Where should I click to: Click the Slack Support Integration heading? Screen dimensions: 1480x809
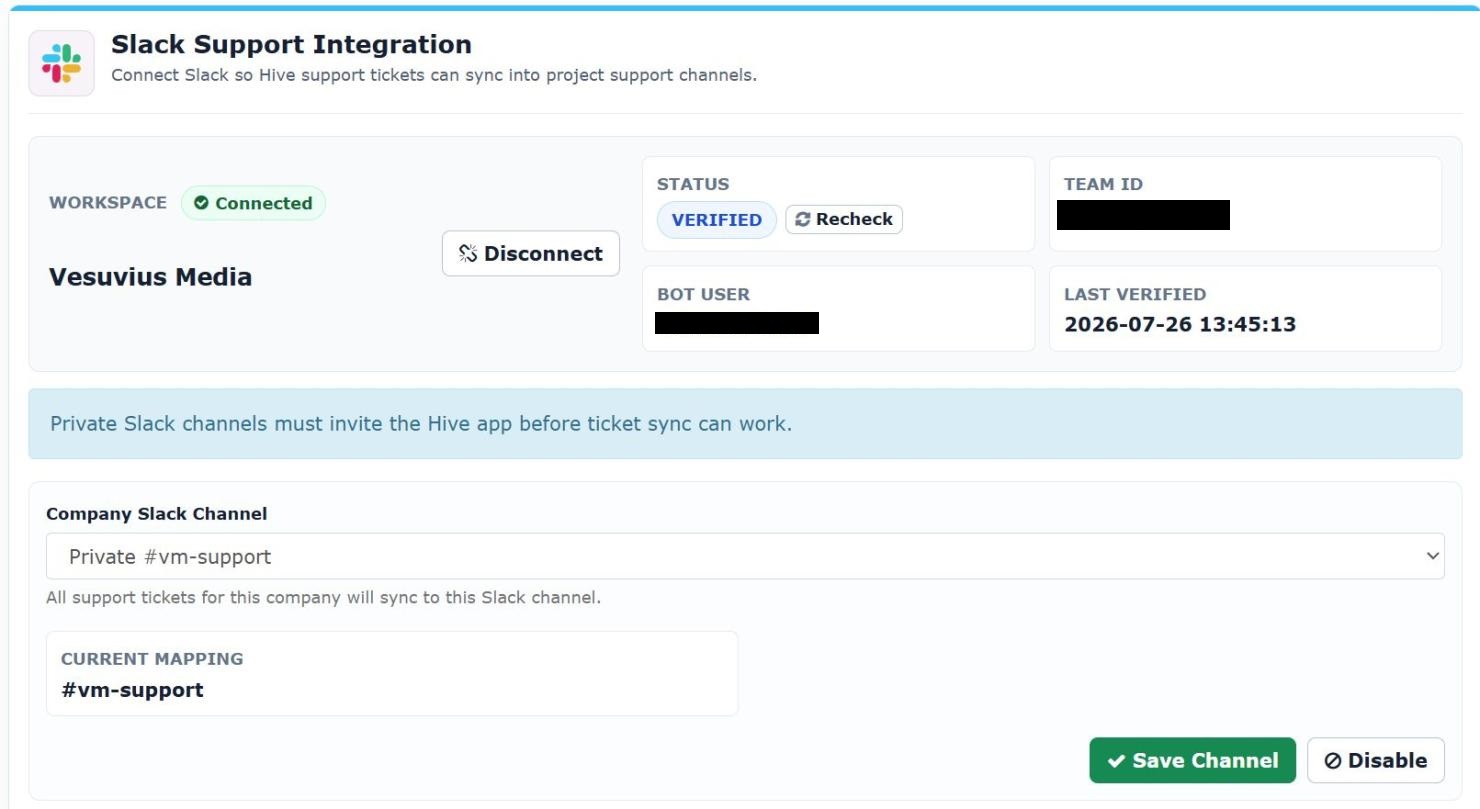(x=291, y=44)
